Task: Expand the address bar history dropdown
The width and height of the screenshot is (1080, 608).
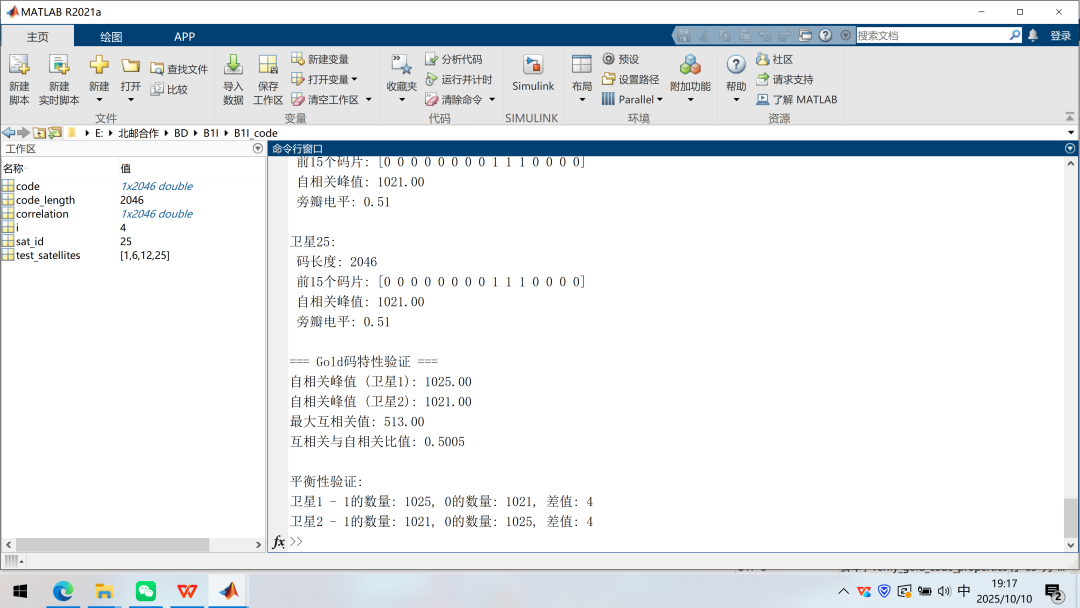Action: pos(1071,133)
